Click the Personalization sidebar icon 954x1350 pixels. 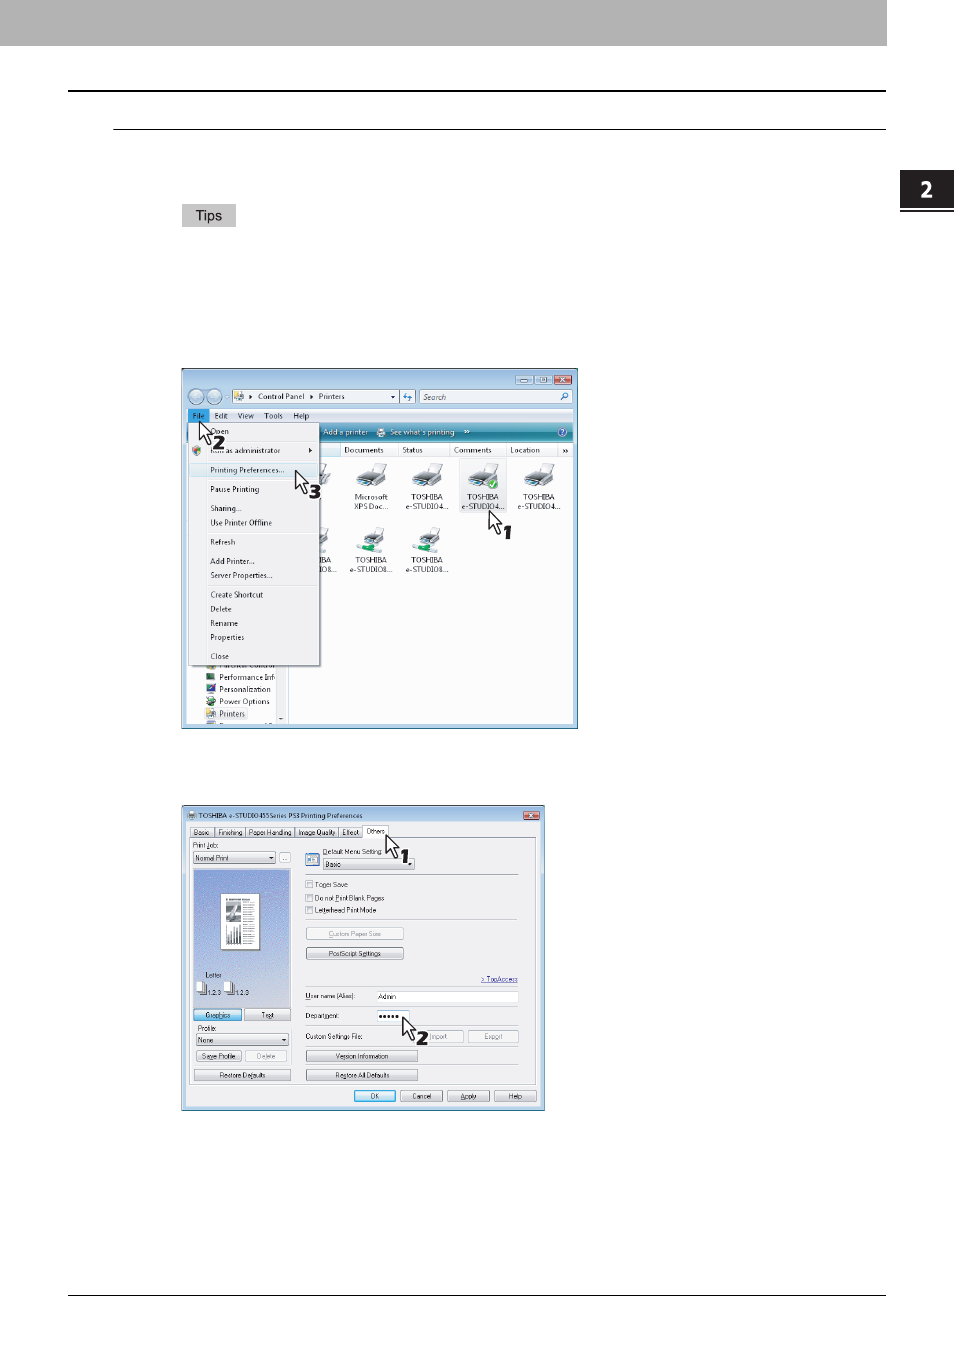211,689
